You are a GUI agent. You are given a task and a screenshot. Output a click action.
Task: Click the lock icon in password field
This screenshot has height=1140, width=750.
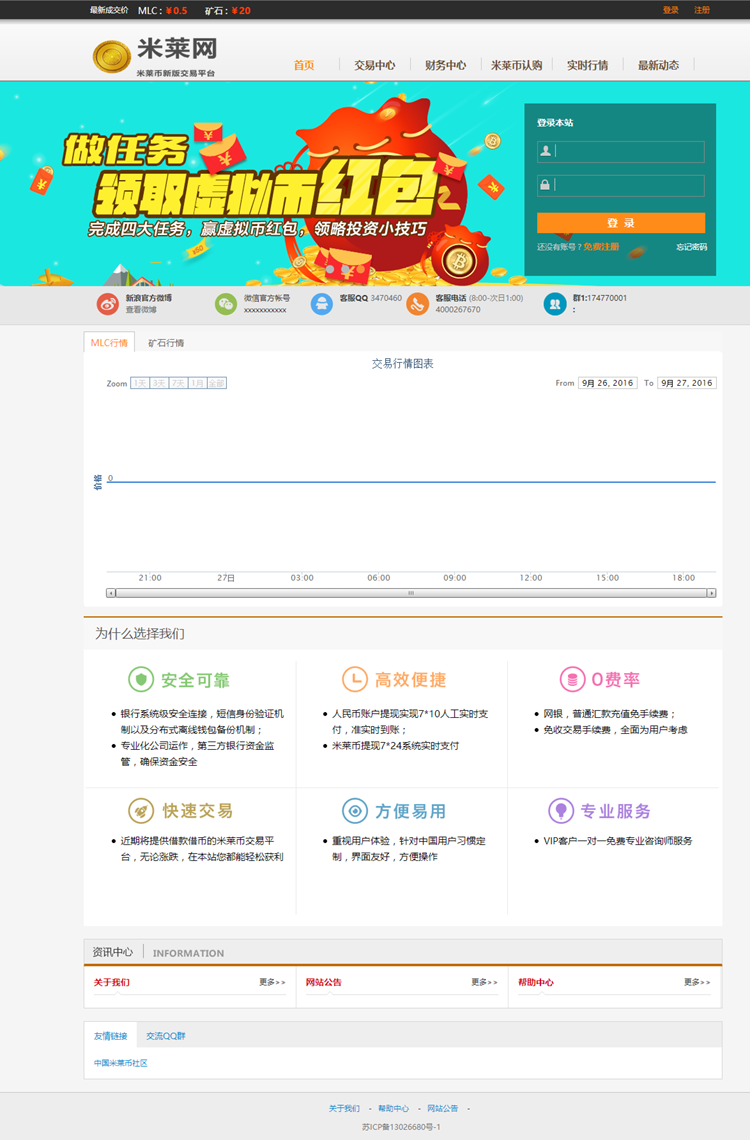(x=545, y=185)
